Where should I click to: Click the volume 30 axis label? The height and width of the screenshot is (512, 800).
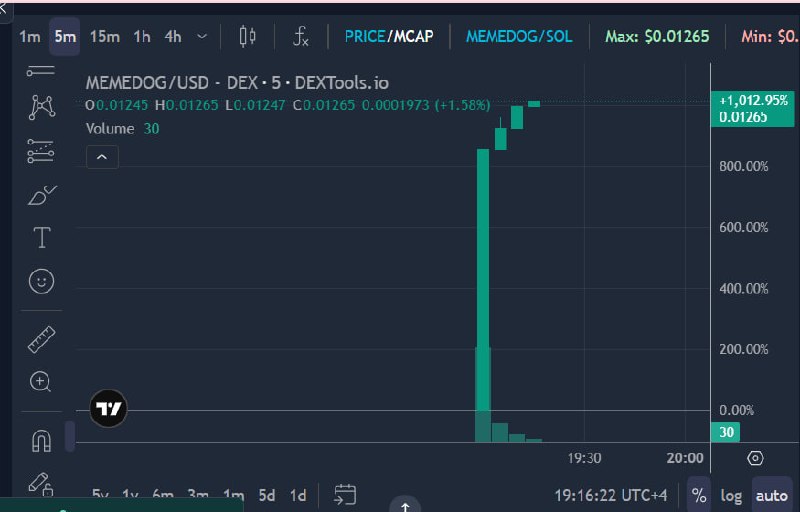[725, 432]
